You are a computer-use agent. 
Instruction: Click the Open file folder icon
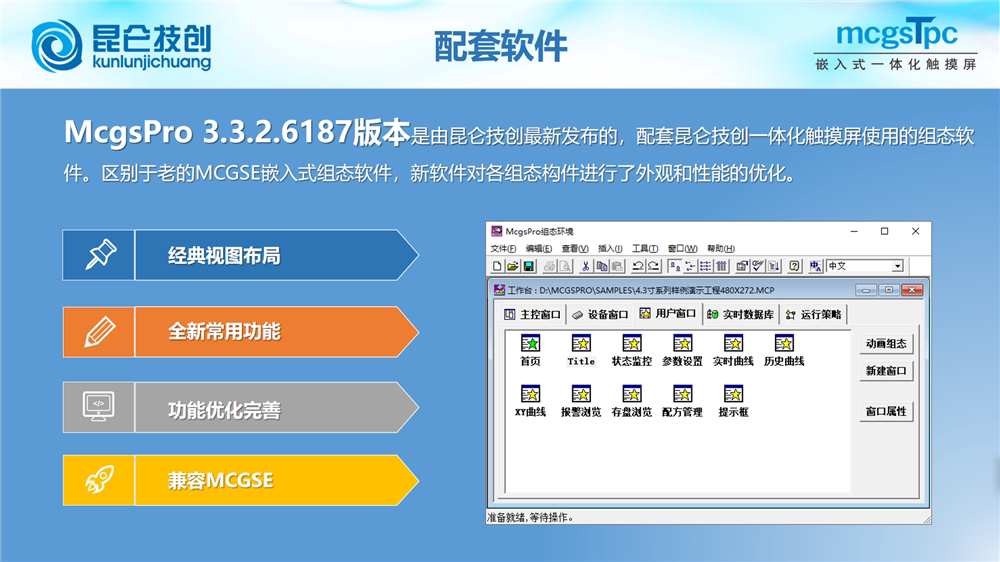pos(513,266)
